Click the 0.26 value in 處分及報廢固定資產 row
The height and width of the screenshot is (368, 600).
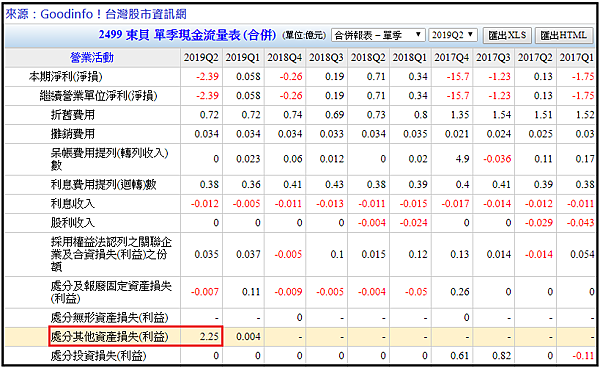click(460, 292)
